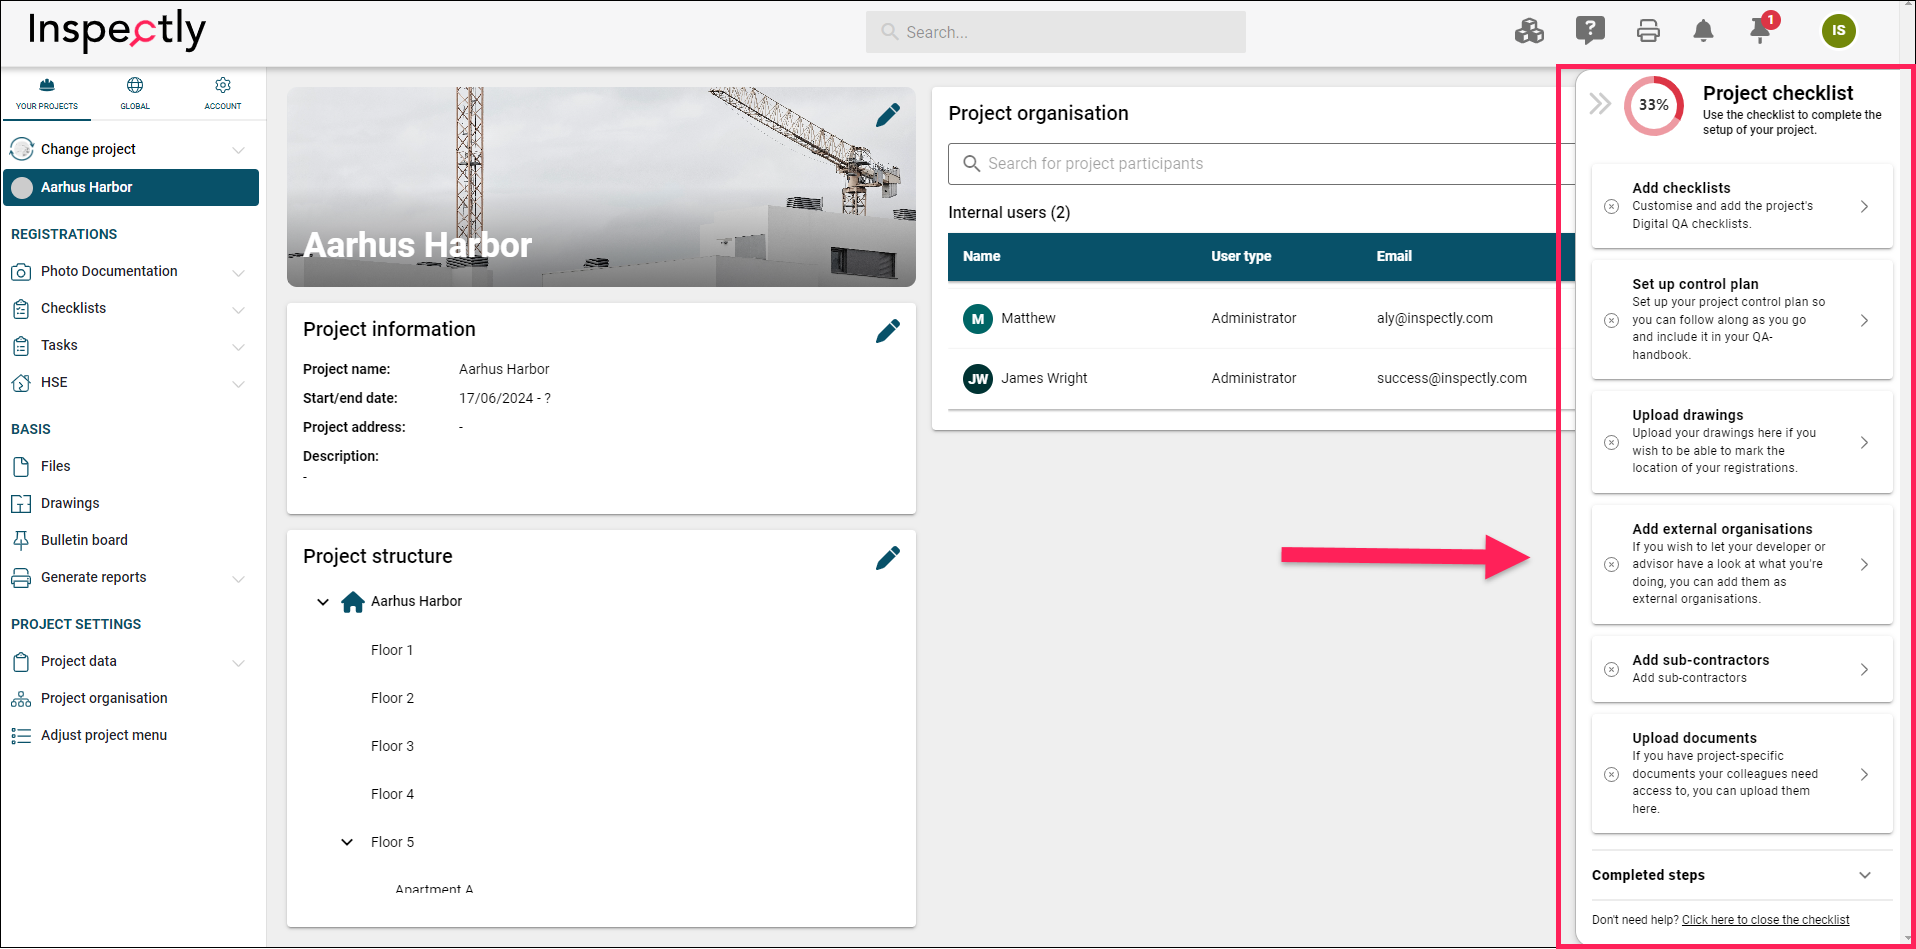
Task: Click the top Search field
Action: point(1055,32)
